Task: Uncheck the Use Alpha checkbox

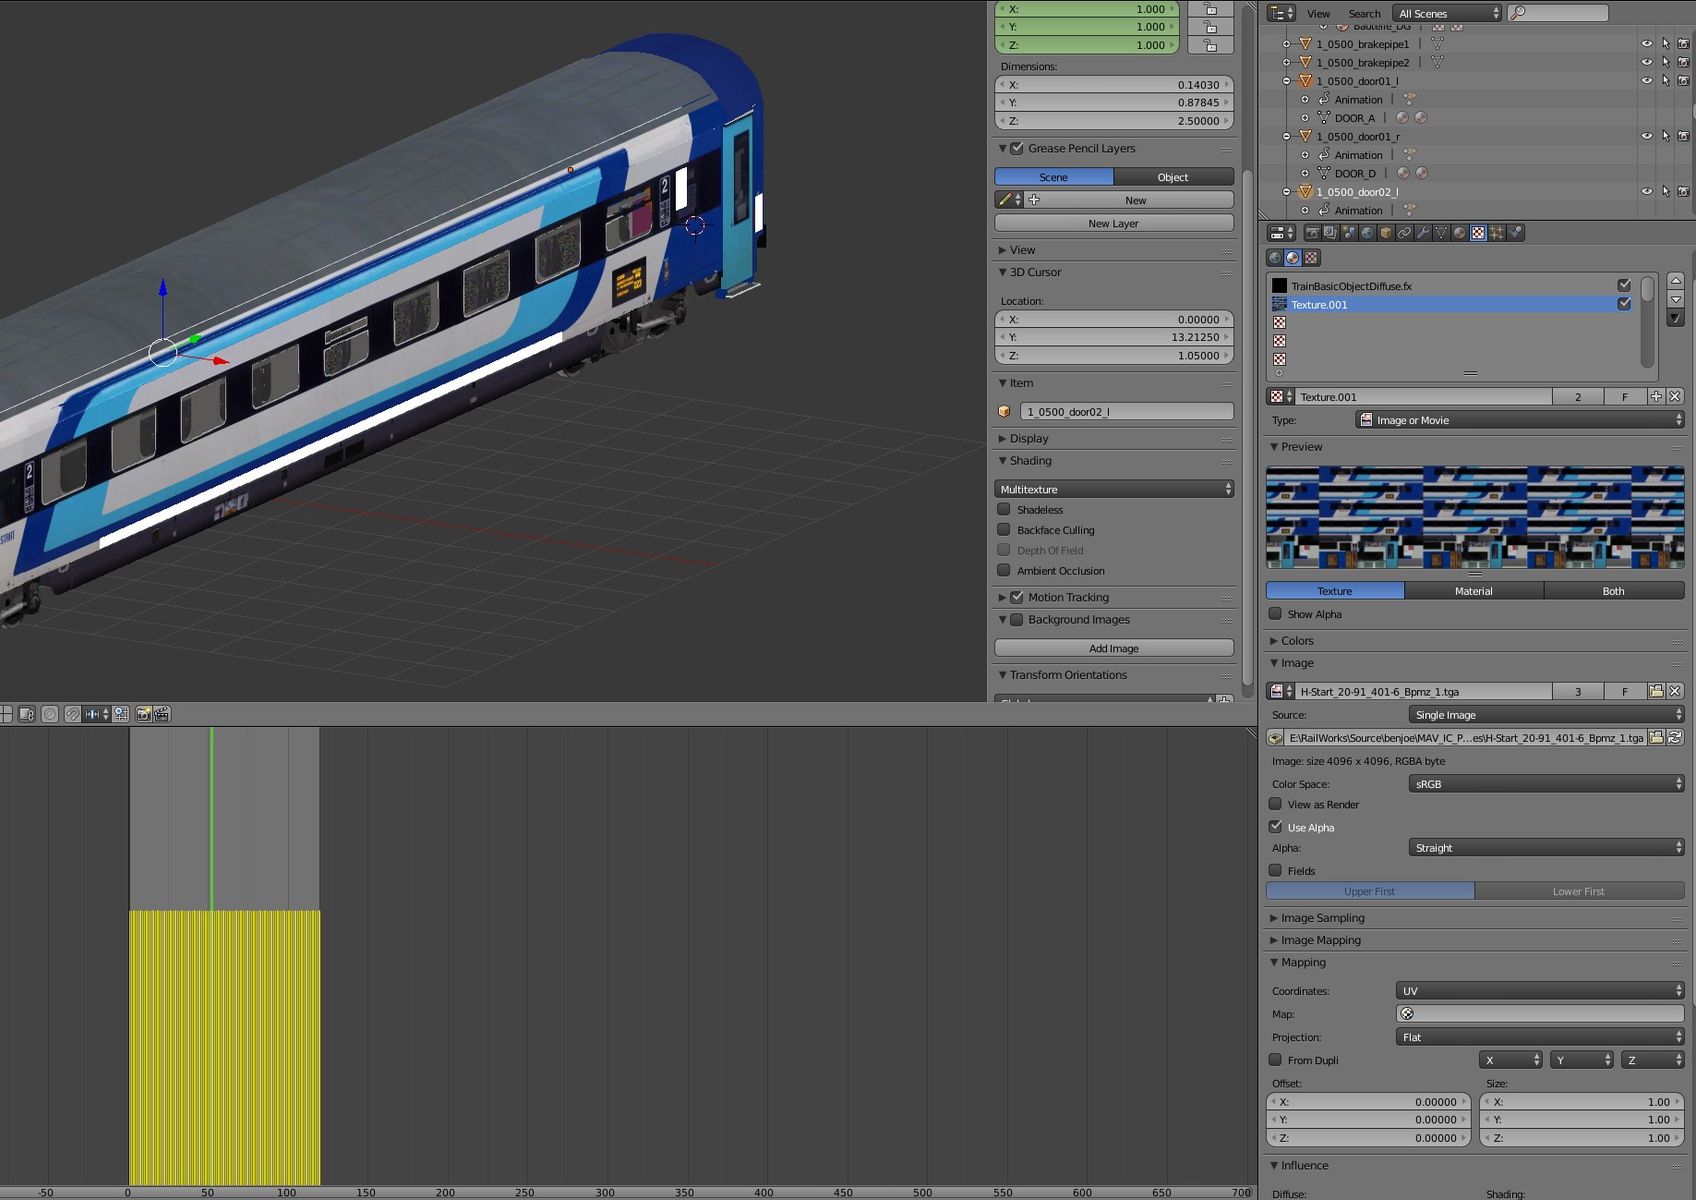Action: [1275, 827]
